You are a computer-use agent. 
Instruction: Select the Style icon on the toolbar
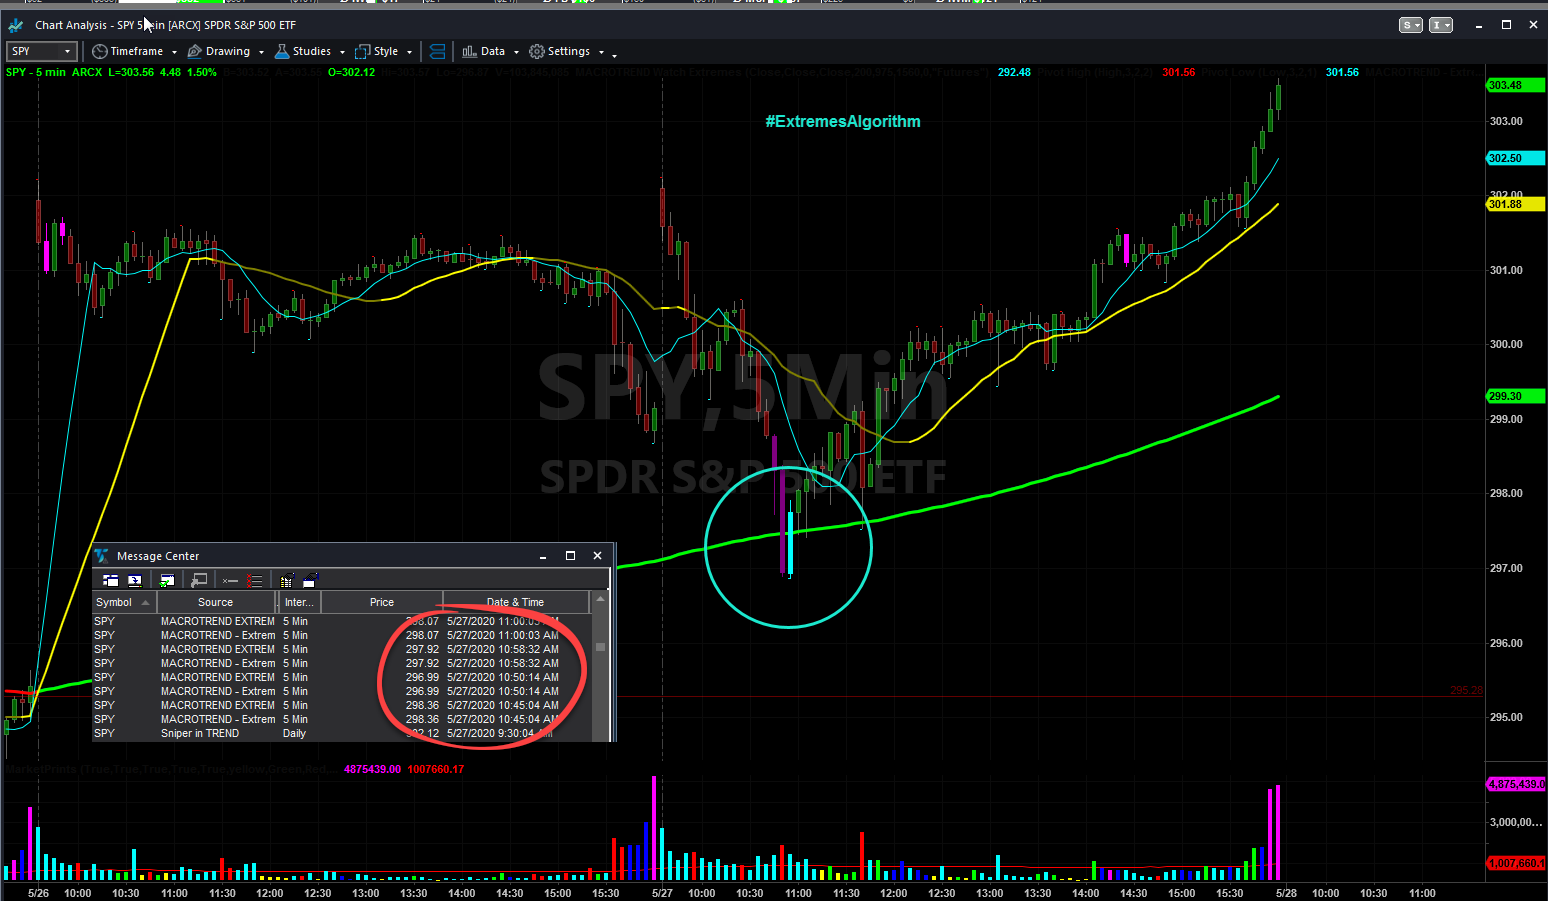click(362, 51)
